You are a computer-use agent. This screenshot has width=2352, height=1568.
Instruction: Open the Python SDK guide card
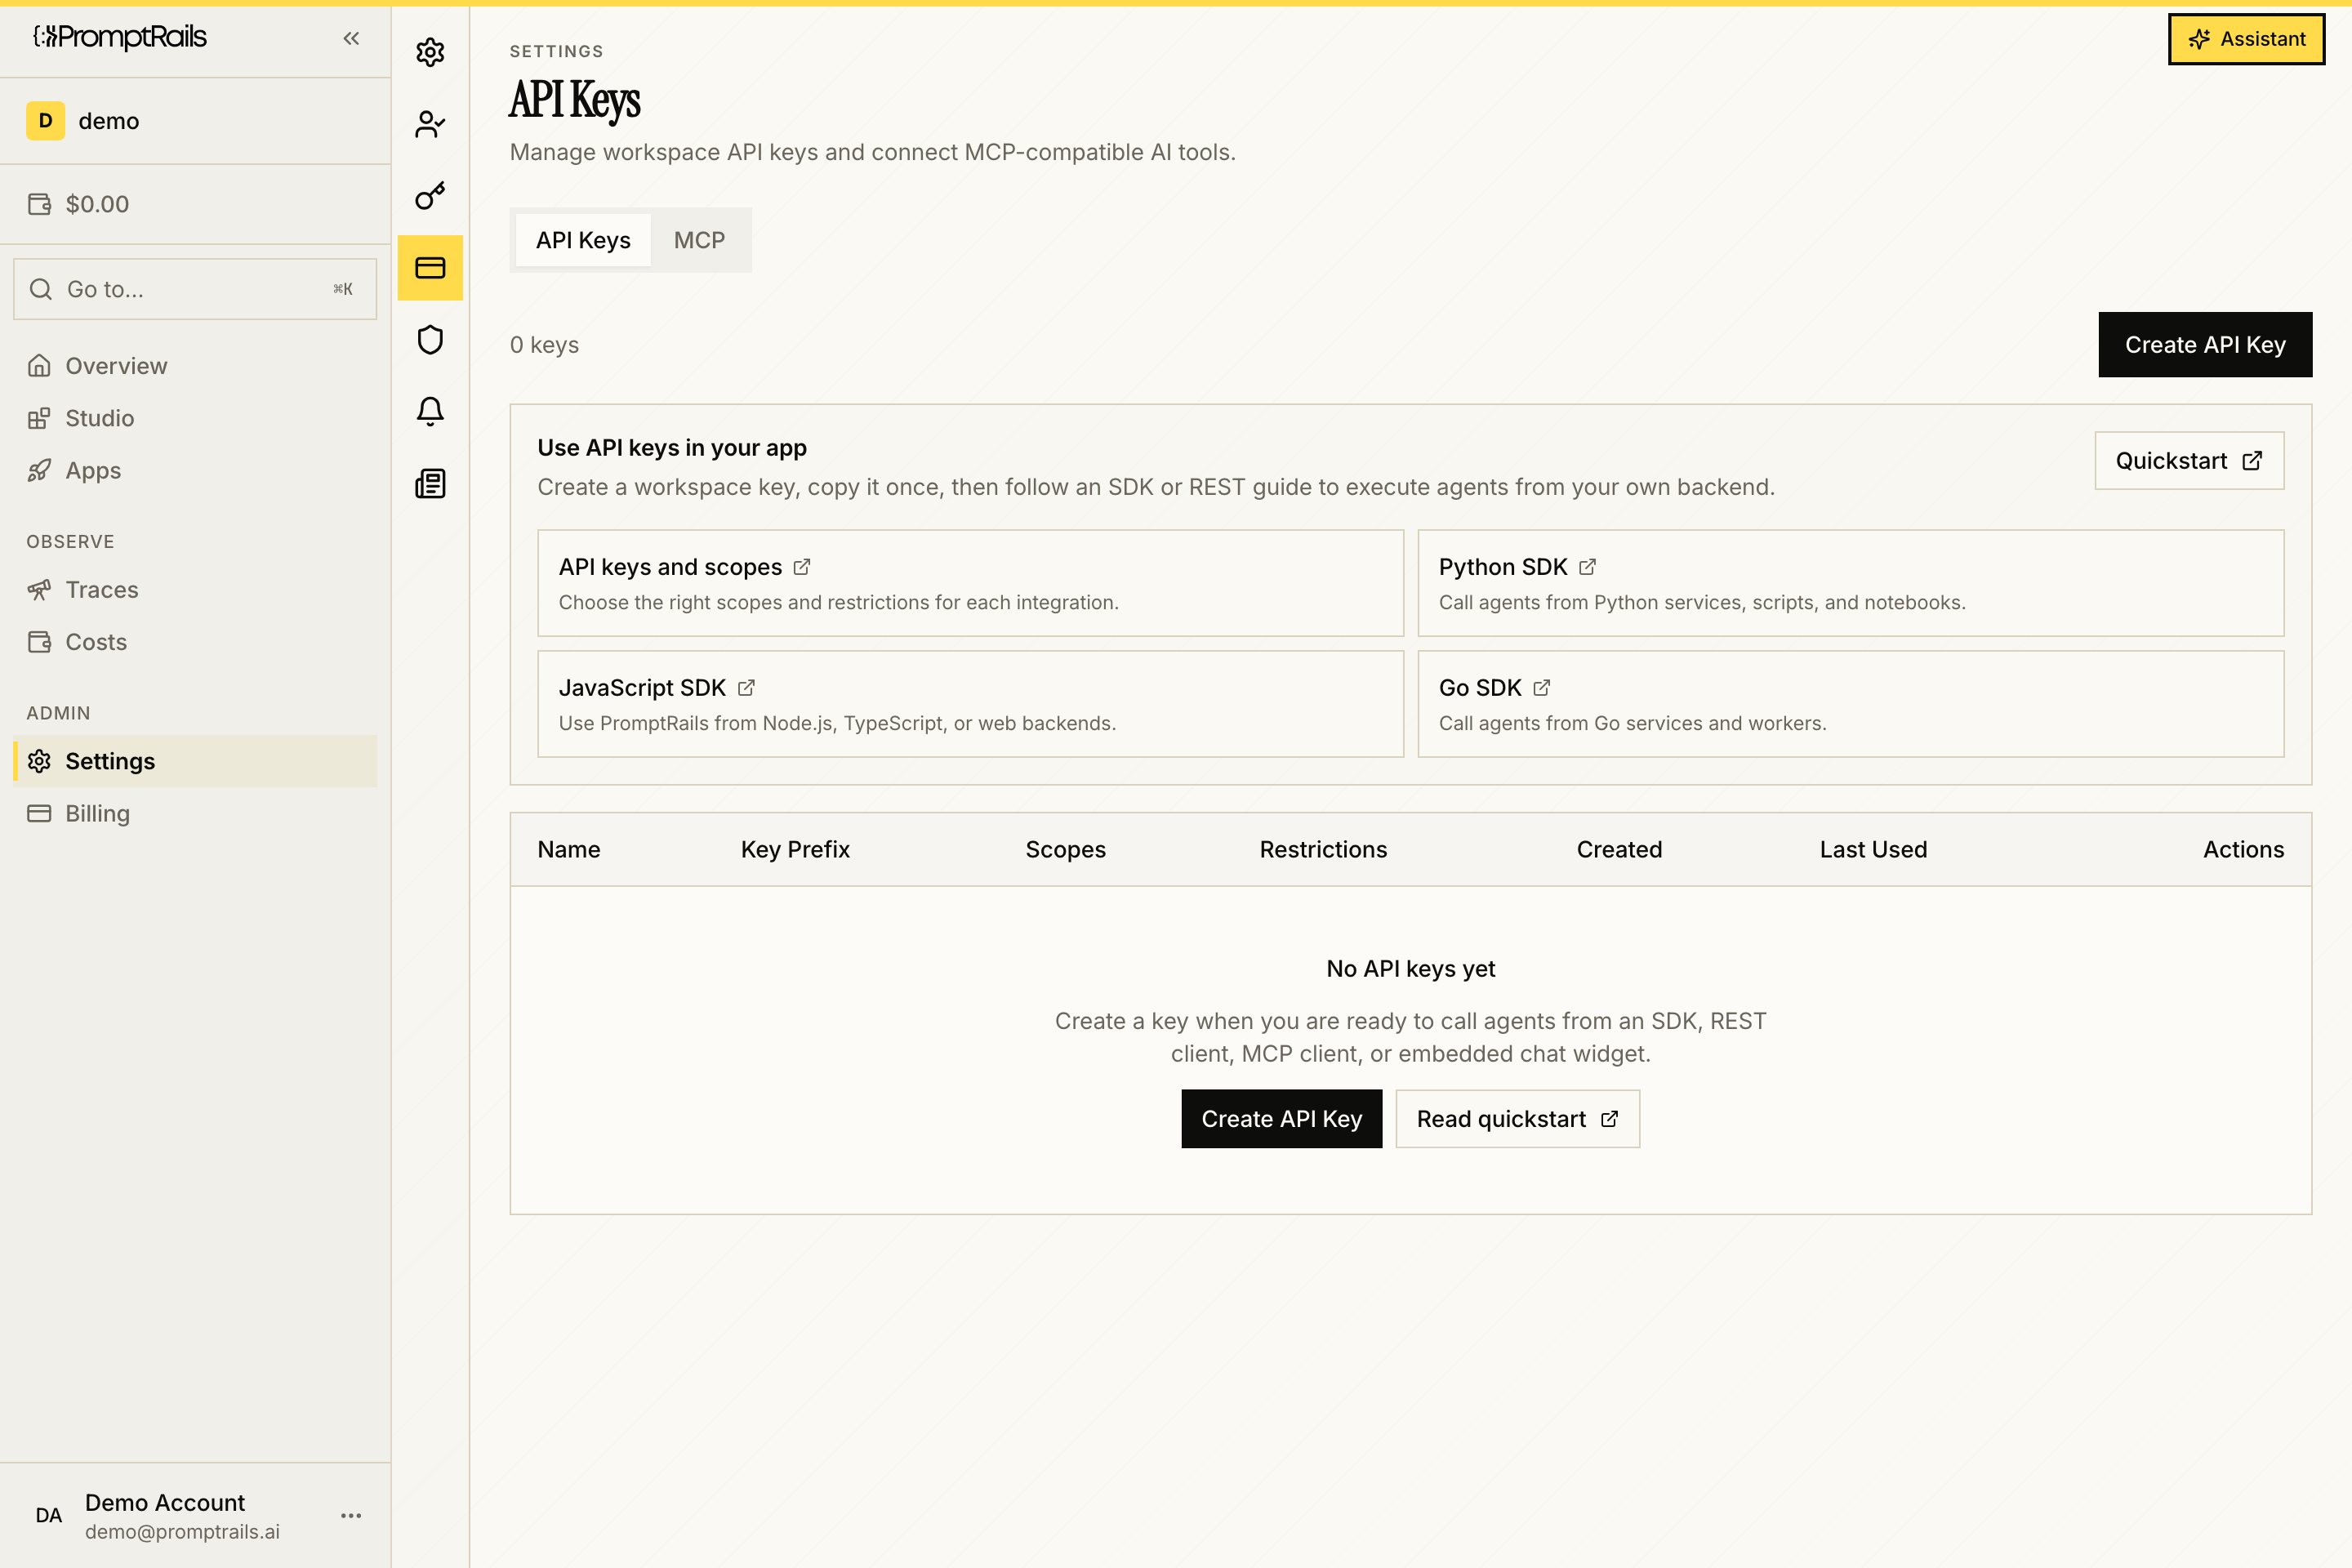pyautogui.click(x=1850, y=583)
